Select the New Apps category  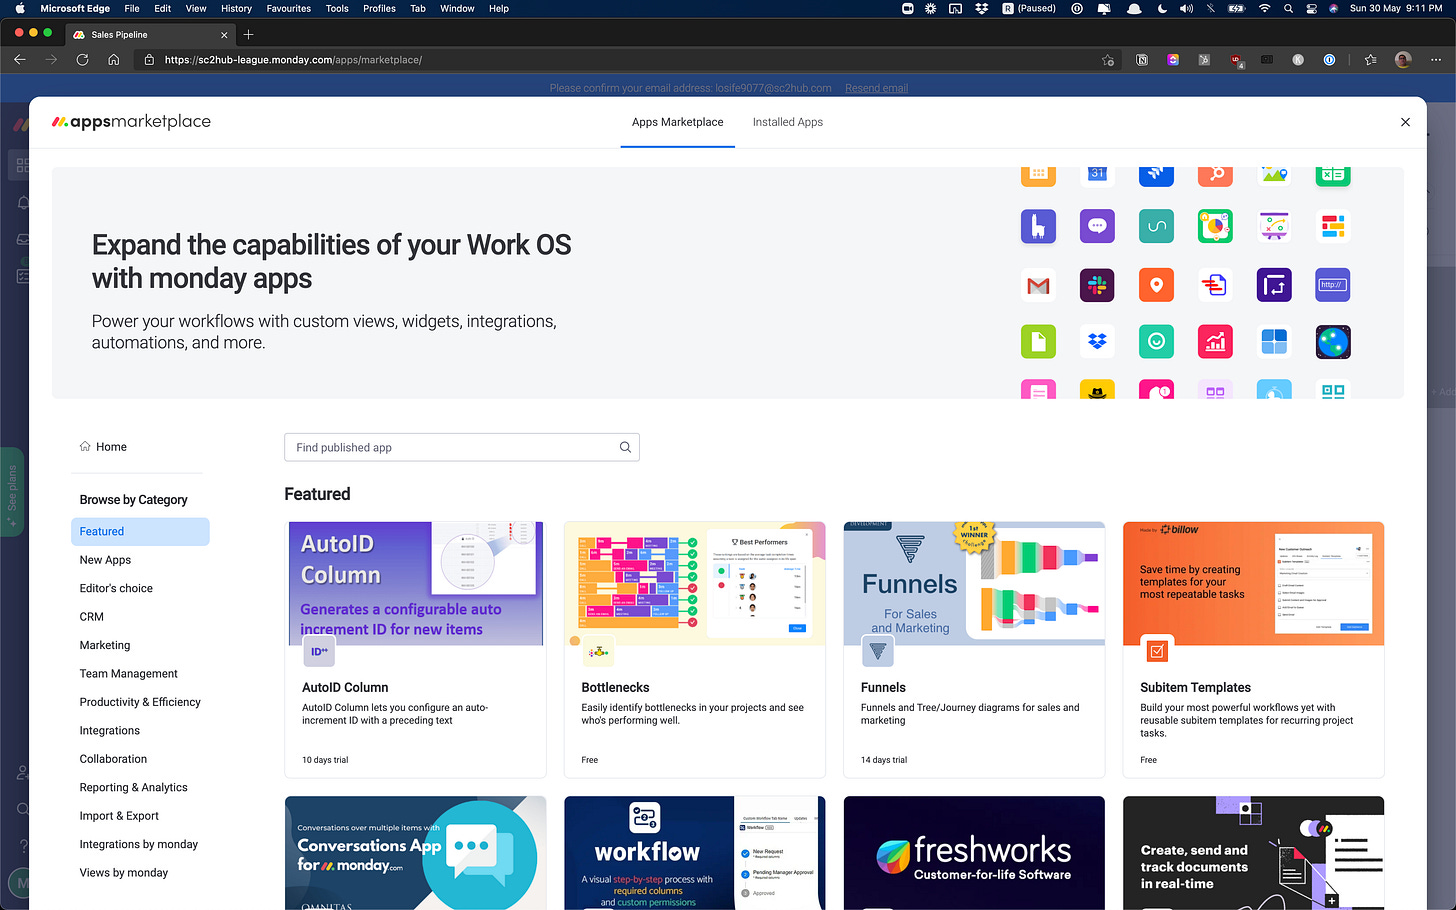[105, 560]
